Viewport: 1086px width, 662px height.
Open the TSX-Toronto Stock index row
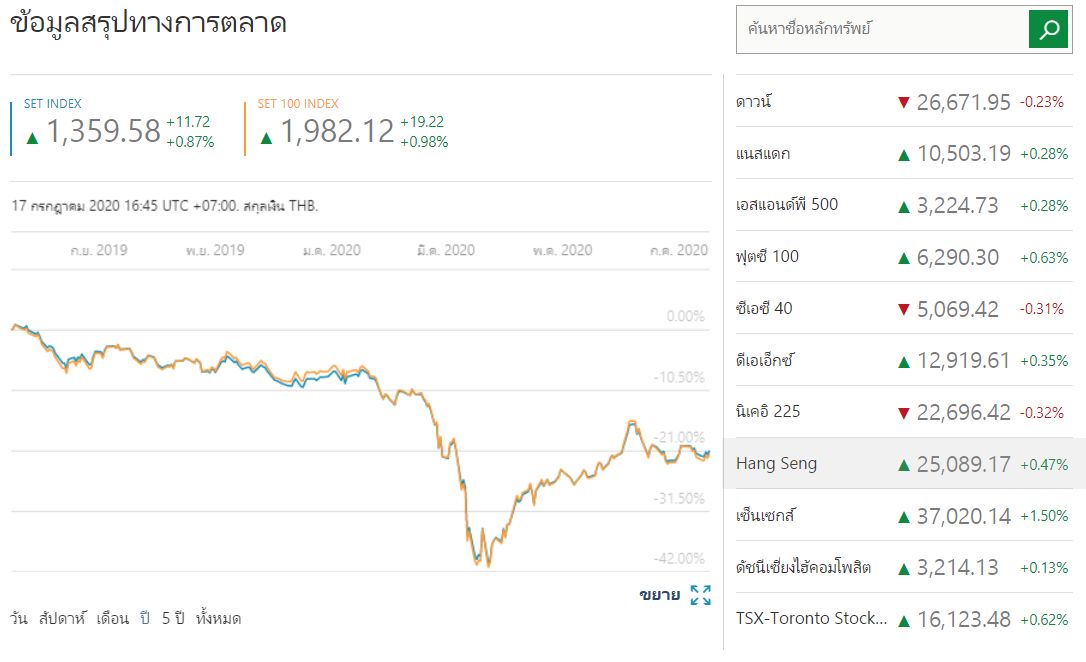pyautogui.click(x=811, y=618)
